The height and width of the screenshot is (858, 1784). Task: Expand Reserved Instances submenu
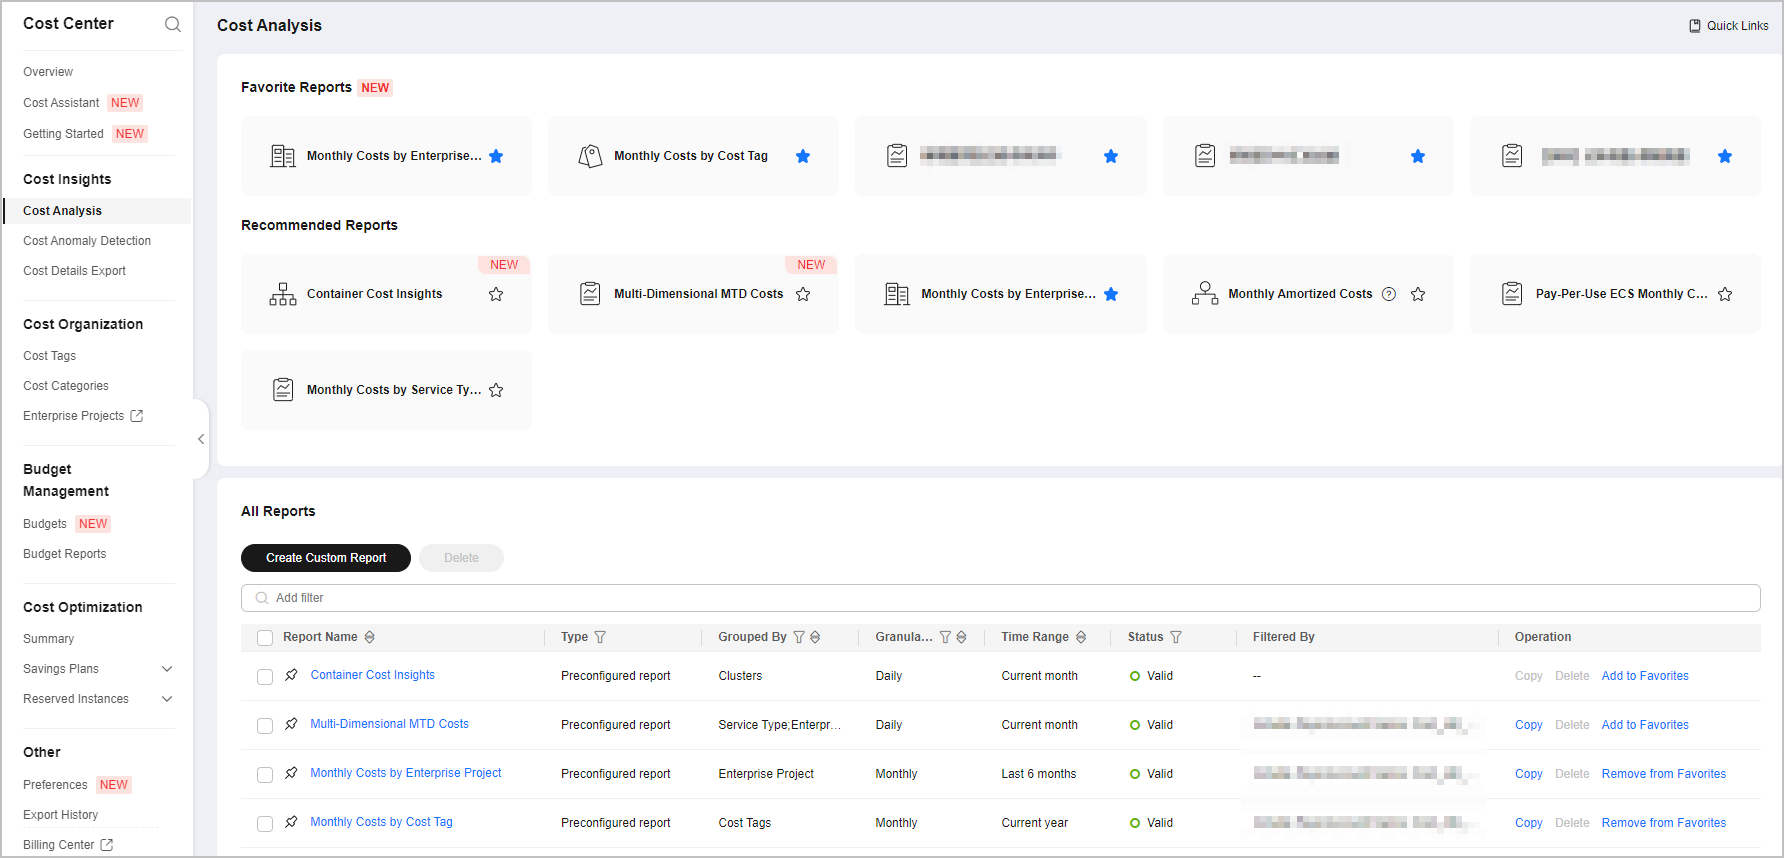point(167,699)
